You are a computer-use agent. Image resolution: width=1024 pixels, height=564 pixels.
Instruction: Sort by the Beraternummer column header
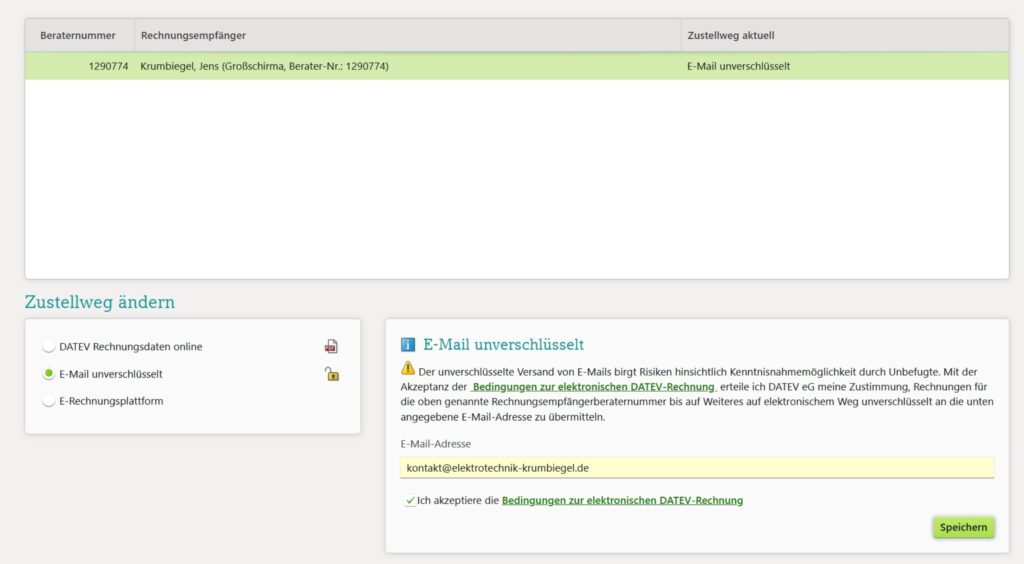pyautogui.click(x=78, y=36)
